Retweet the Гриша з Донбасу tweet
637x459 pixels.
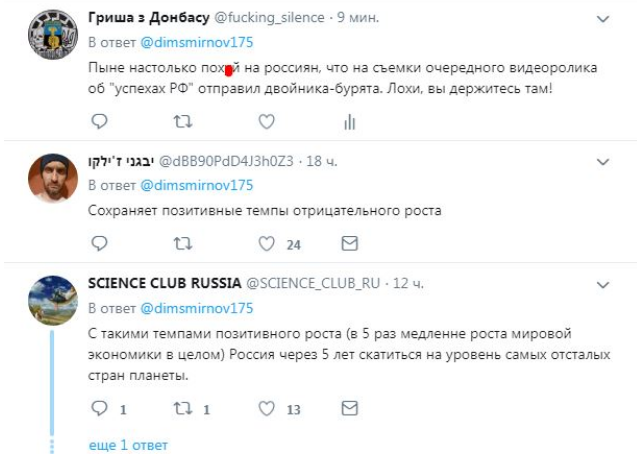tap(183, 122)
